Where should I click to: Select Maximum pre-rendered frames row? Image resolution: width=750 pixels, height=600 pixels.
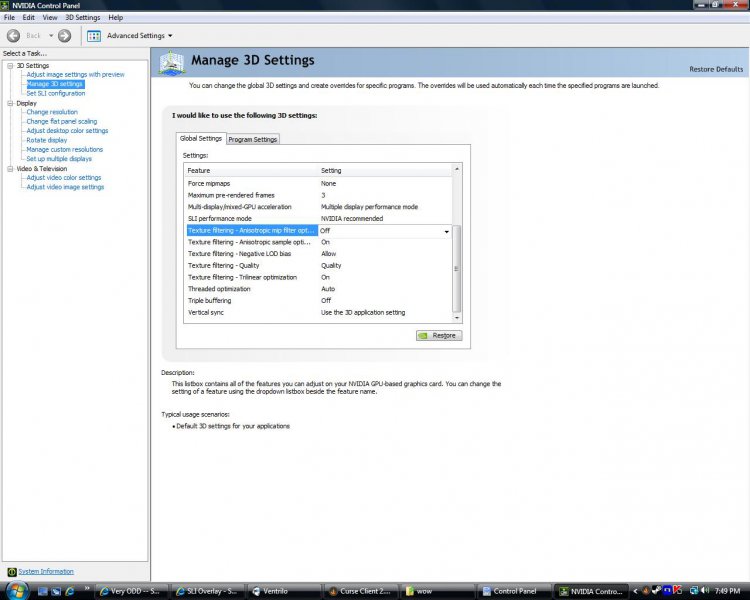pos(319,195)
